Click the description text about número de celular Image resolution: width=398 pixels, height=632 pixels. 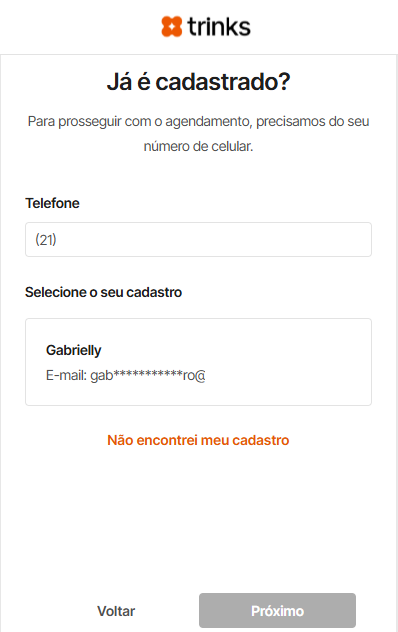tap(198, 133)
